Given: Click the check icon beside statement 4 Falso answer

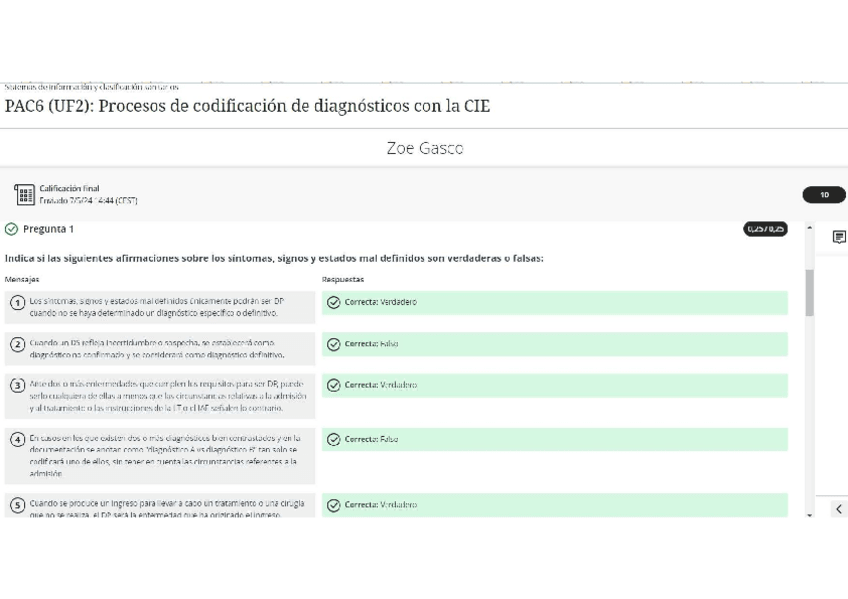Looking at the screenshot, I should tap(332, 439).
